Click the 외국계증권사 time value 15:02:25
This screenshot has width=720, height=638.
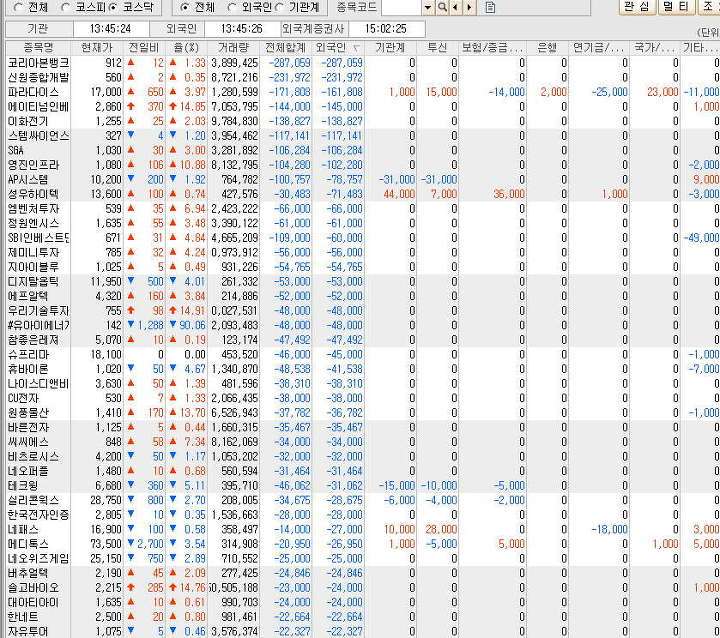[x=386, y=29]
